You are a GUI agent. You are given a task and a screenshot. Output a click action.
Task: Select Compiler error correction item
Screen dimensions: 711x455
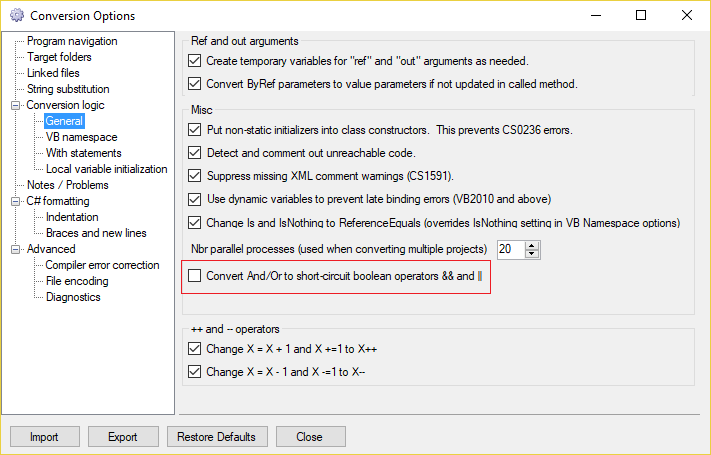pyautogui.click(x=102, y=265)
